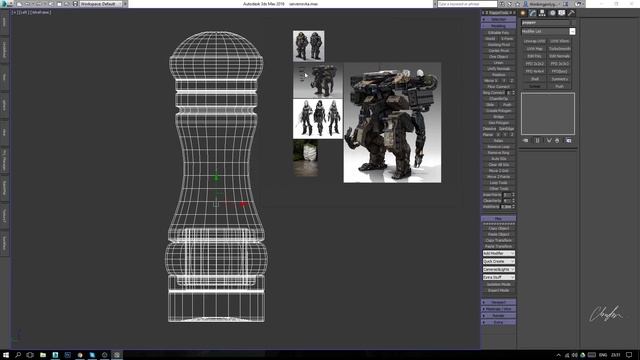
Task: Open Photoshop from the taskbar
Action: coord(67,355)
